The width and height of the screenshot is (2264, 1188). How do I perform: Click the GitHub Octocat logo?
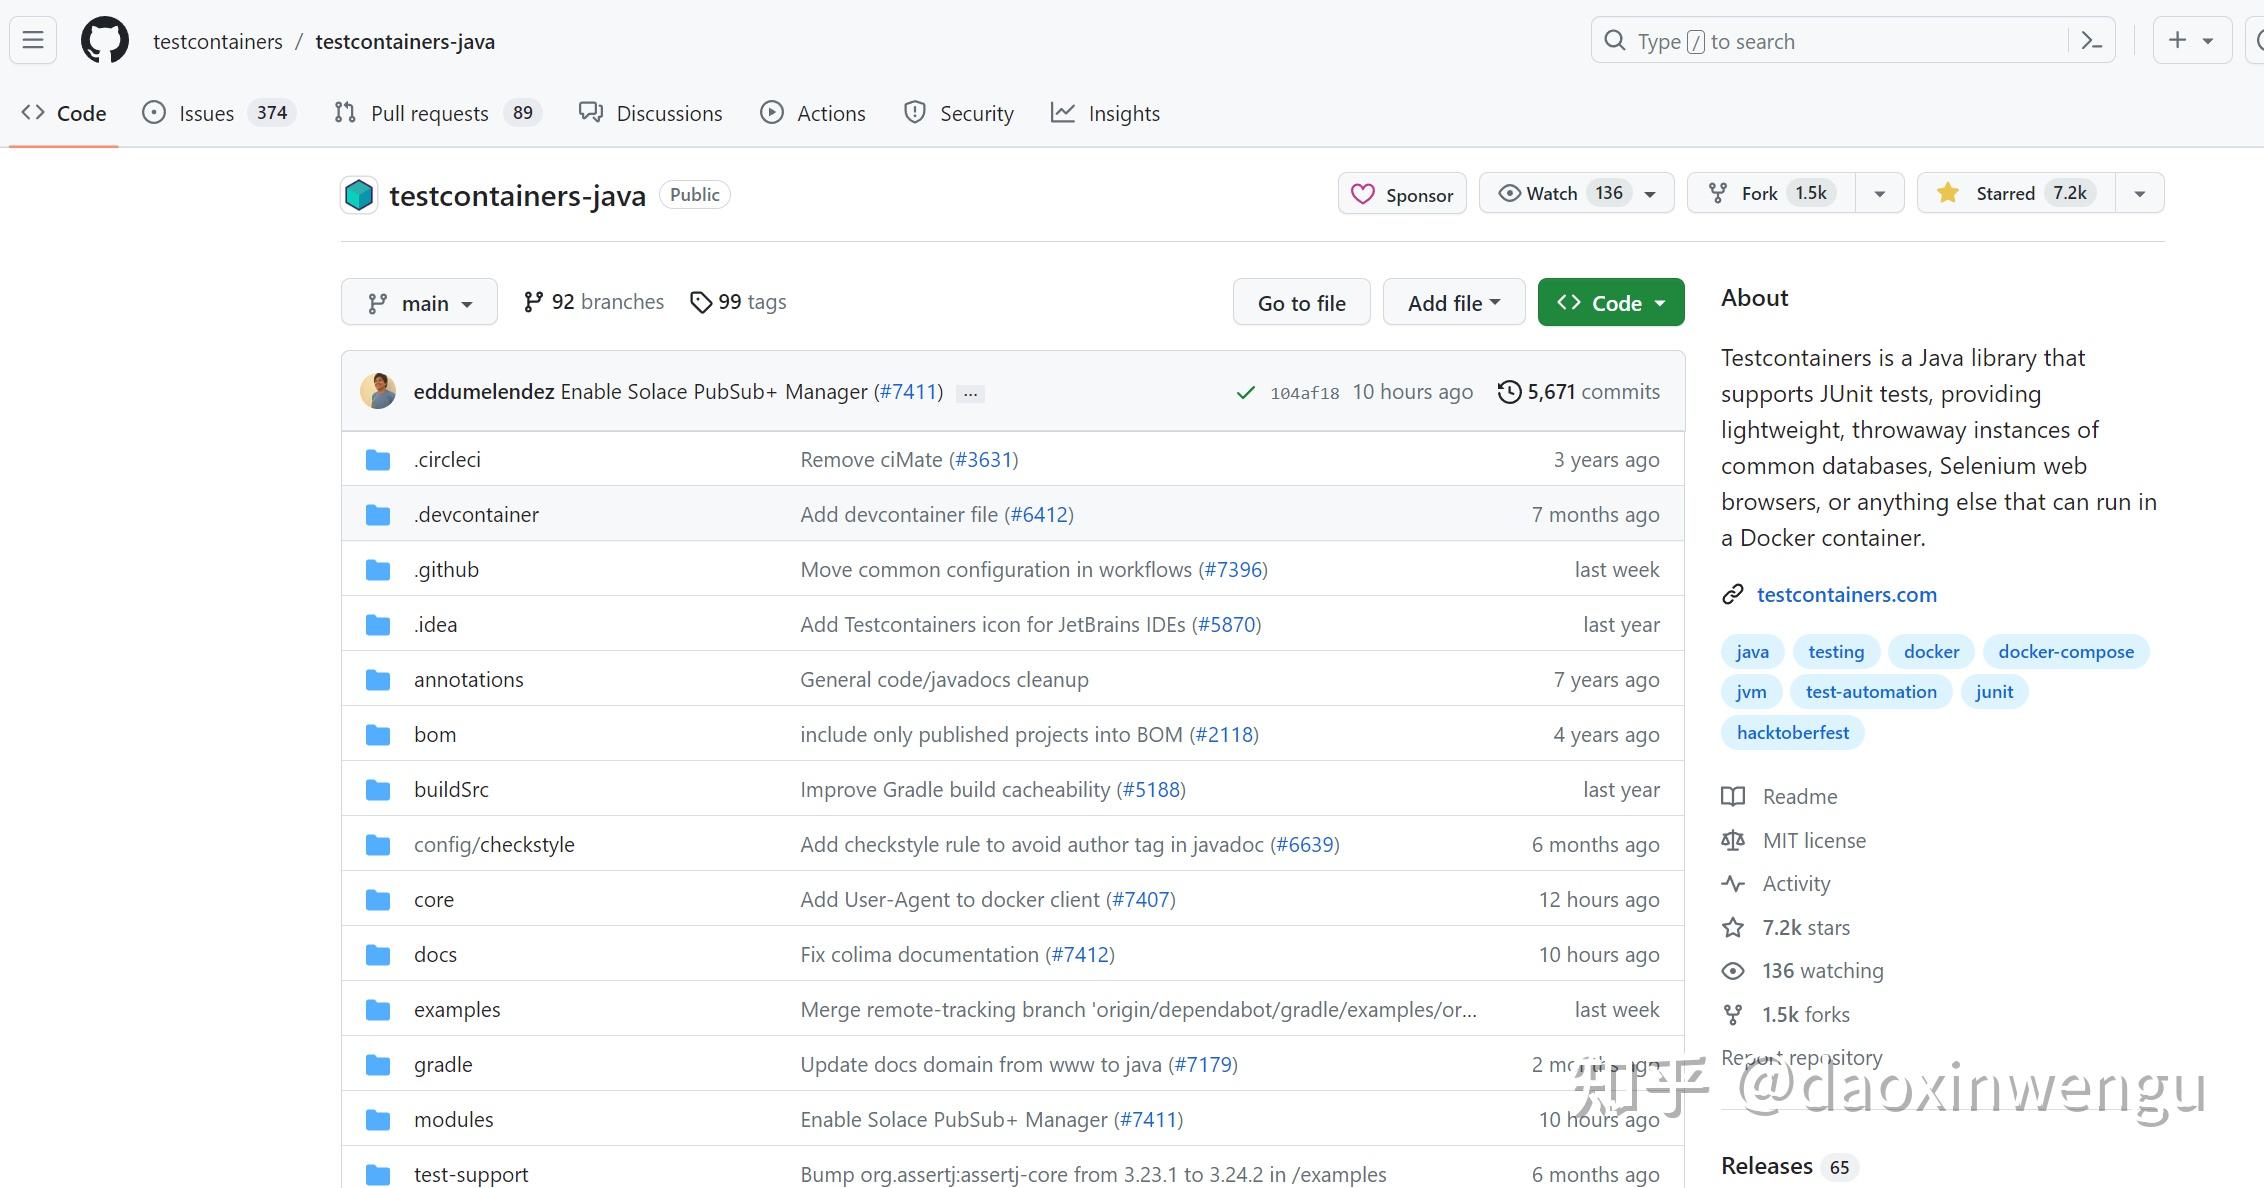(105, 41)
